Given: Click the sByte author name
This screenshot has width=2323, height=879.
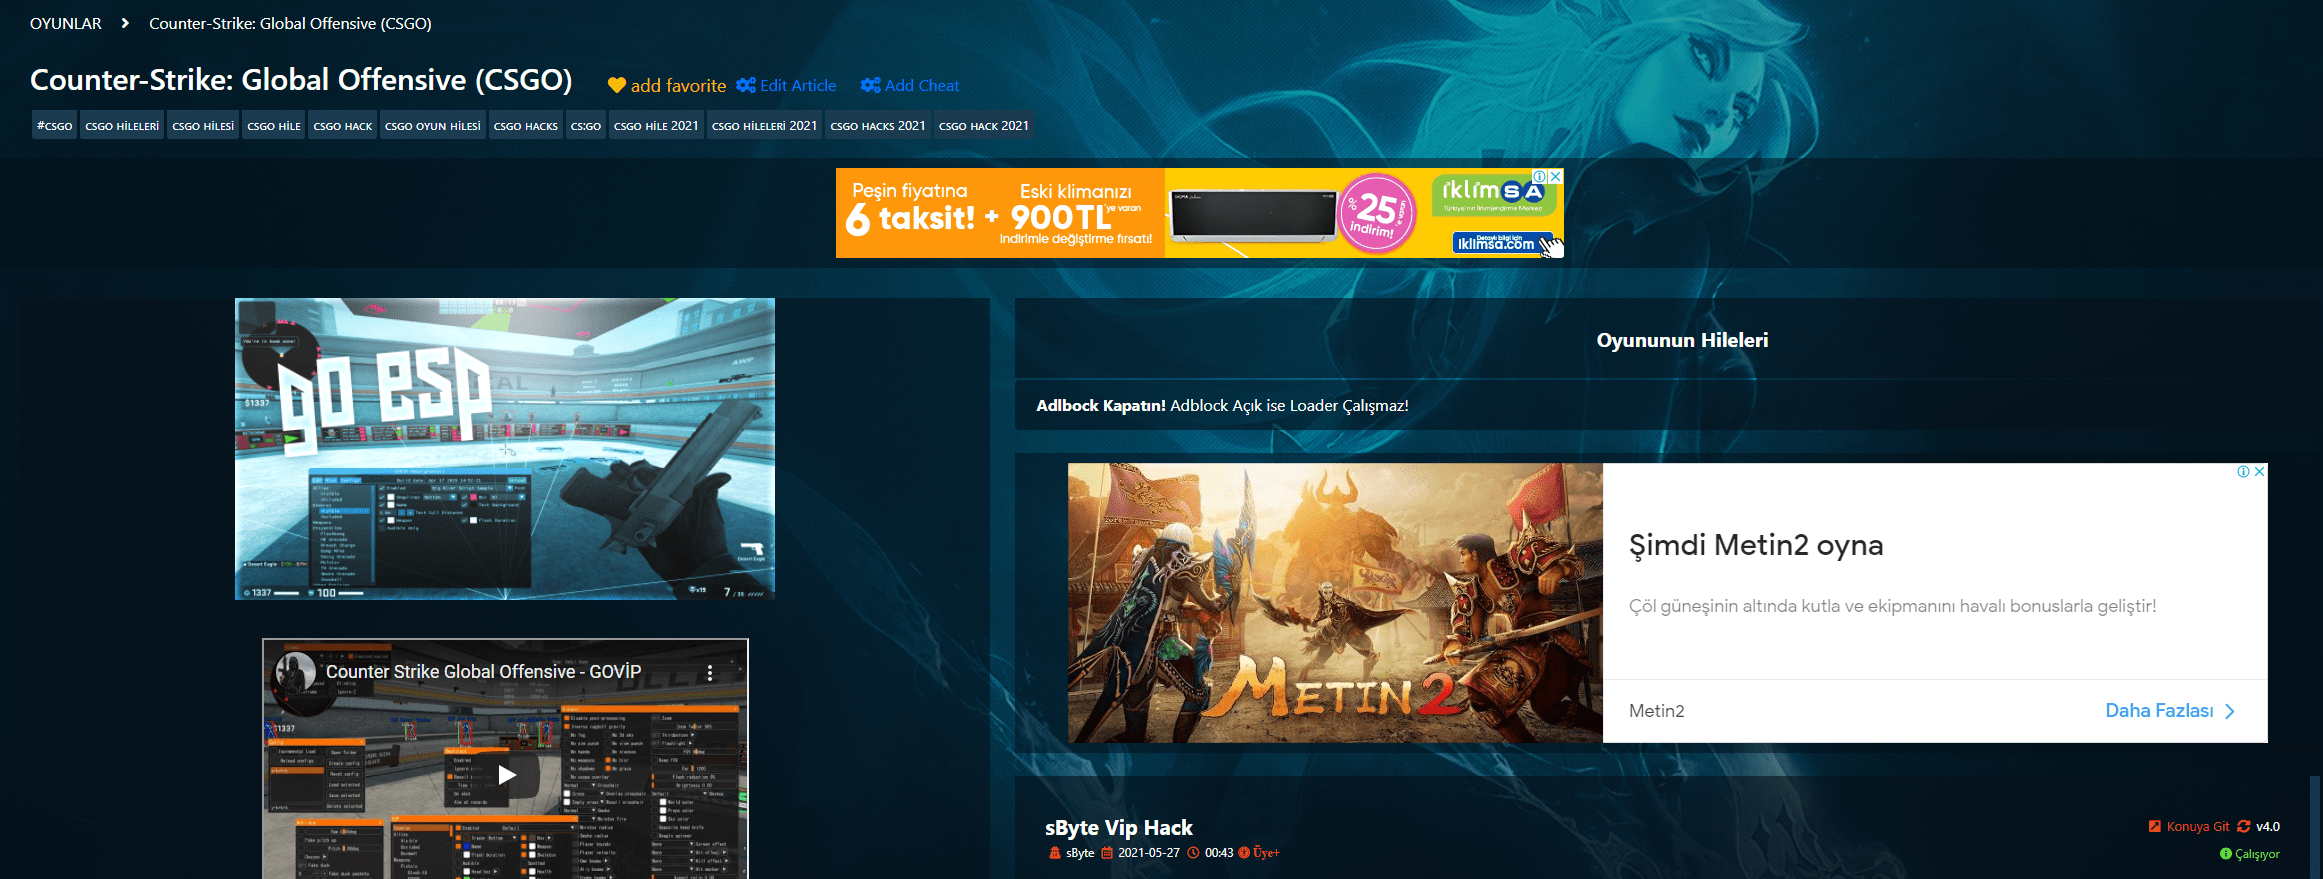Looking at the screenshot, I should [x=1080, y=853].
